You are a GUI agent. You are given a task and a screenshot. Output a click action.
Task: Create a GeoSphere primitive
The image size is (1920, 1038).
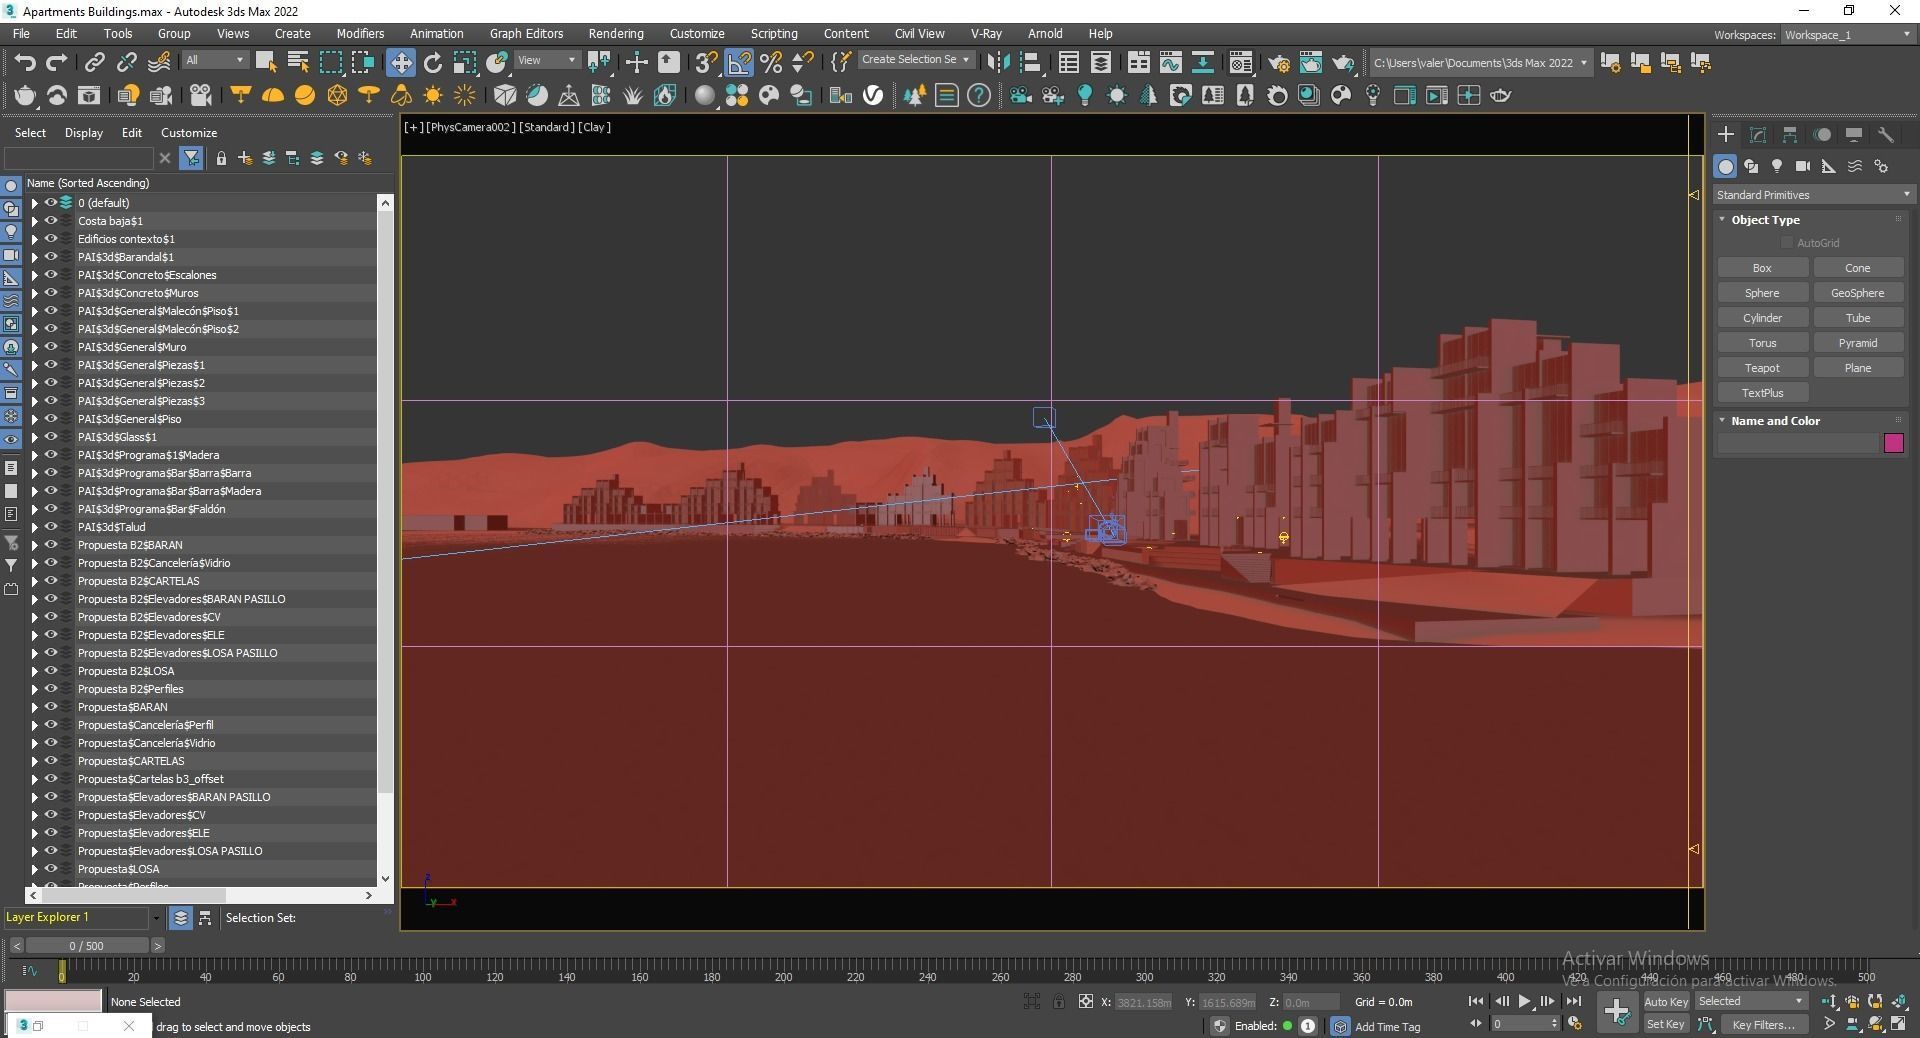point(1857,293)
